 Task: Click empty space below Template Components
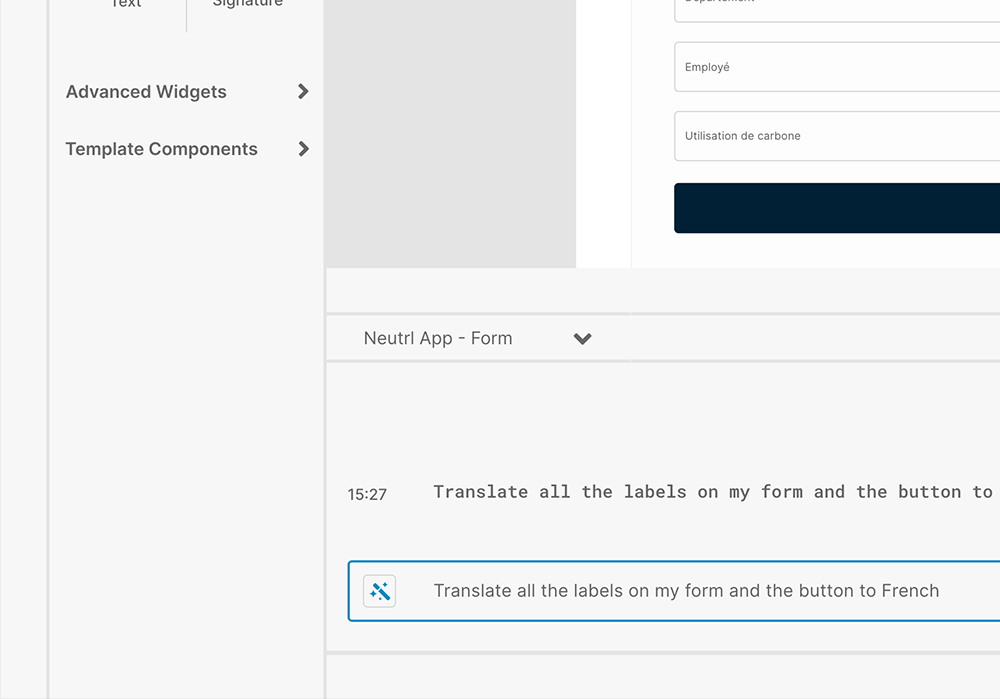[x=186, y=400]
